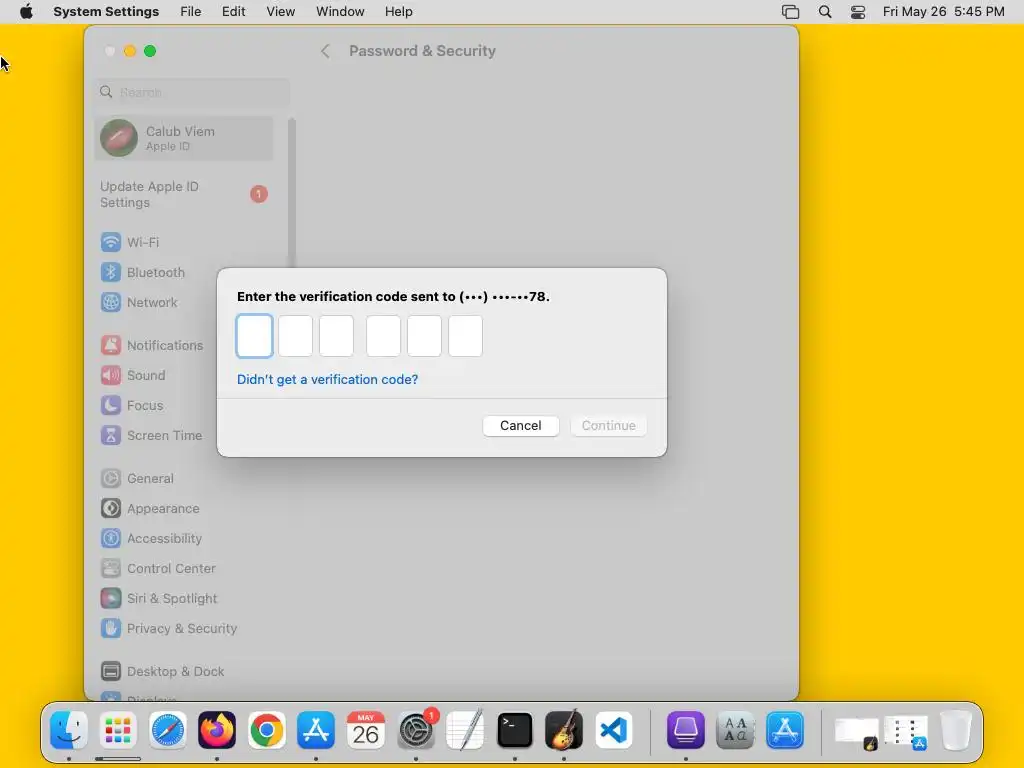
Task: Select Update Apple ID Settings row
Action: coord(184,195)
